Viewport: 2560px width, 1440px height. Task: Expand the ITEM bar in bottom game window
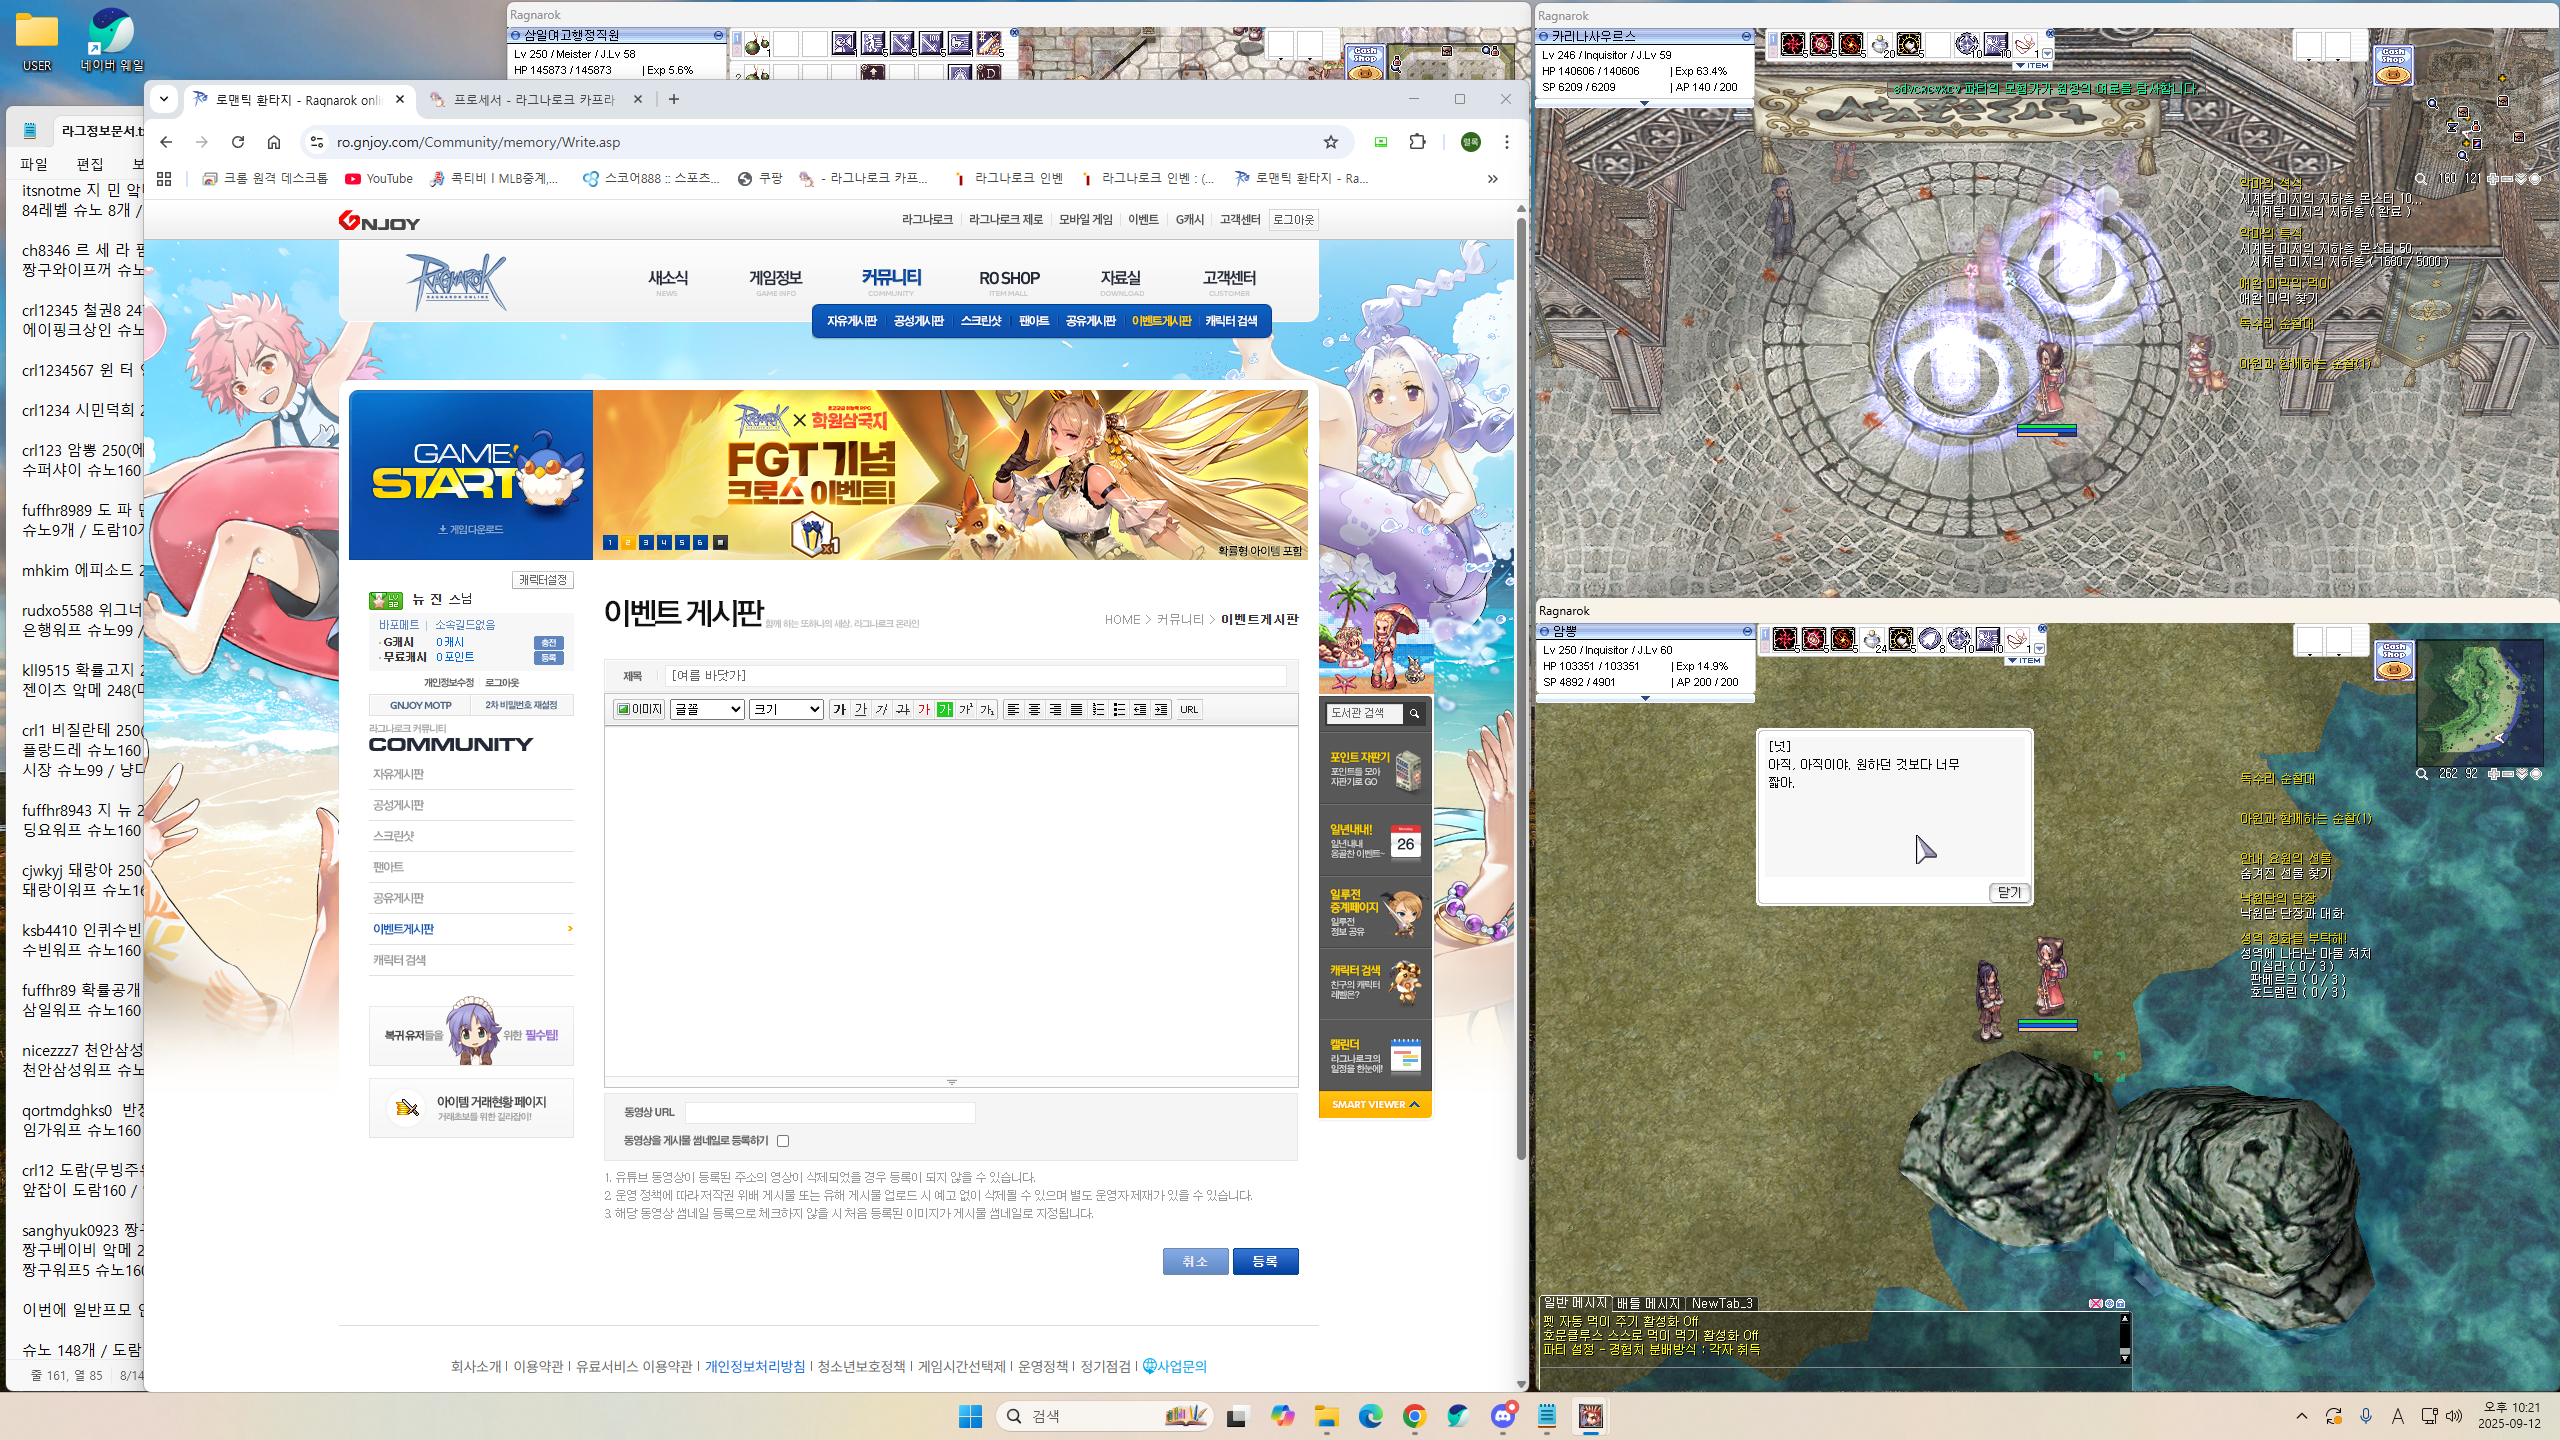click(2024, 661)
